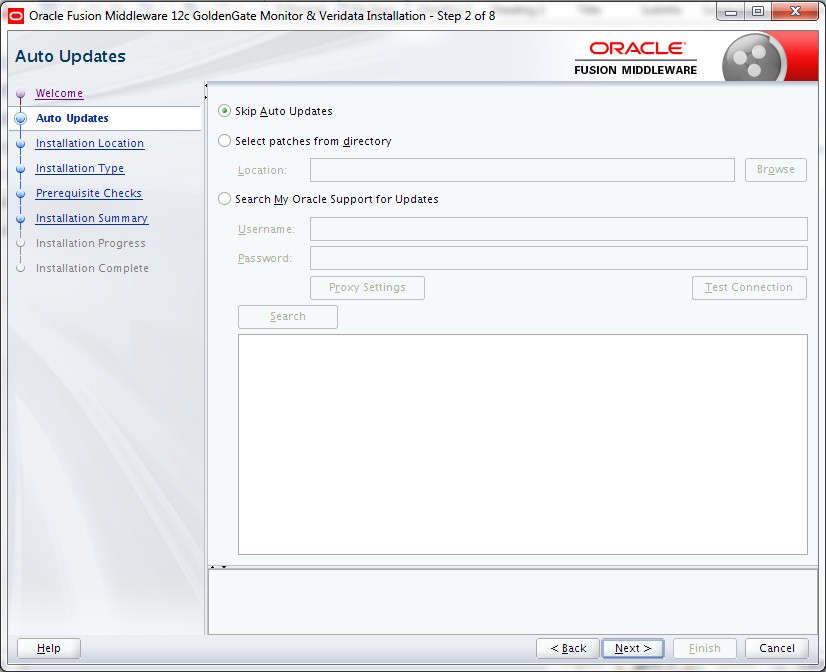Click Installation Complete step label
Screen dimensions: 826x672
click(92, 268)
